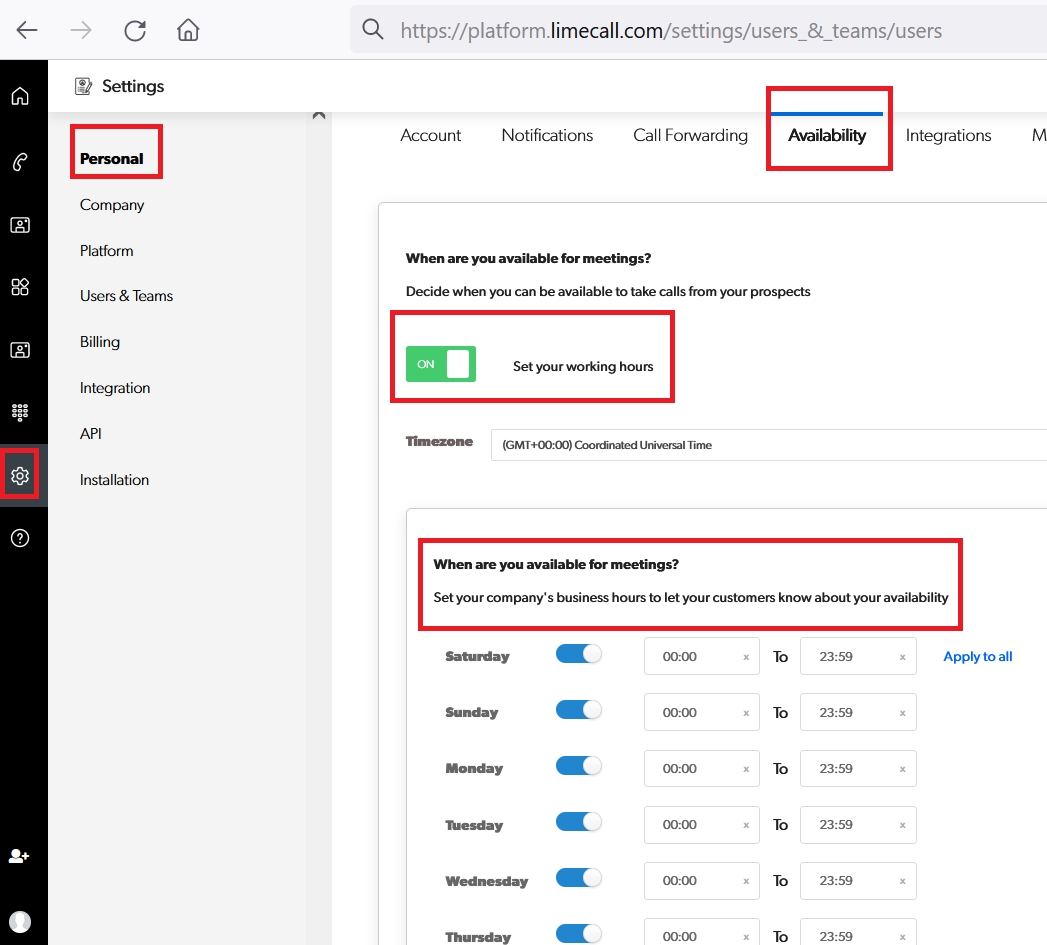
Task: Open the calls phone icon in the sidebar
Action: click(x=20, y=163)
